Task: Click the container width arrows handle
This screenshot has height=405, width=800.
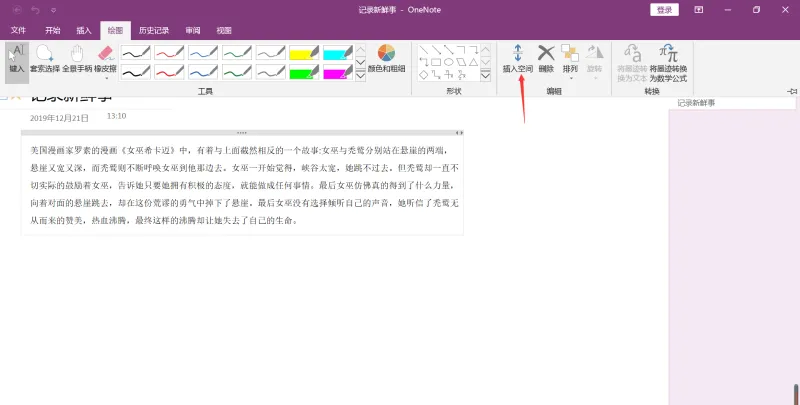Action: (x=459, y=133)
